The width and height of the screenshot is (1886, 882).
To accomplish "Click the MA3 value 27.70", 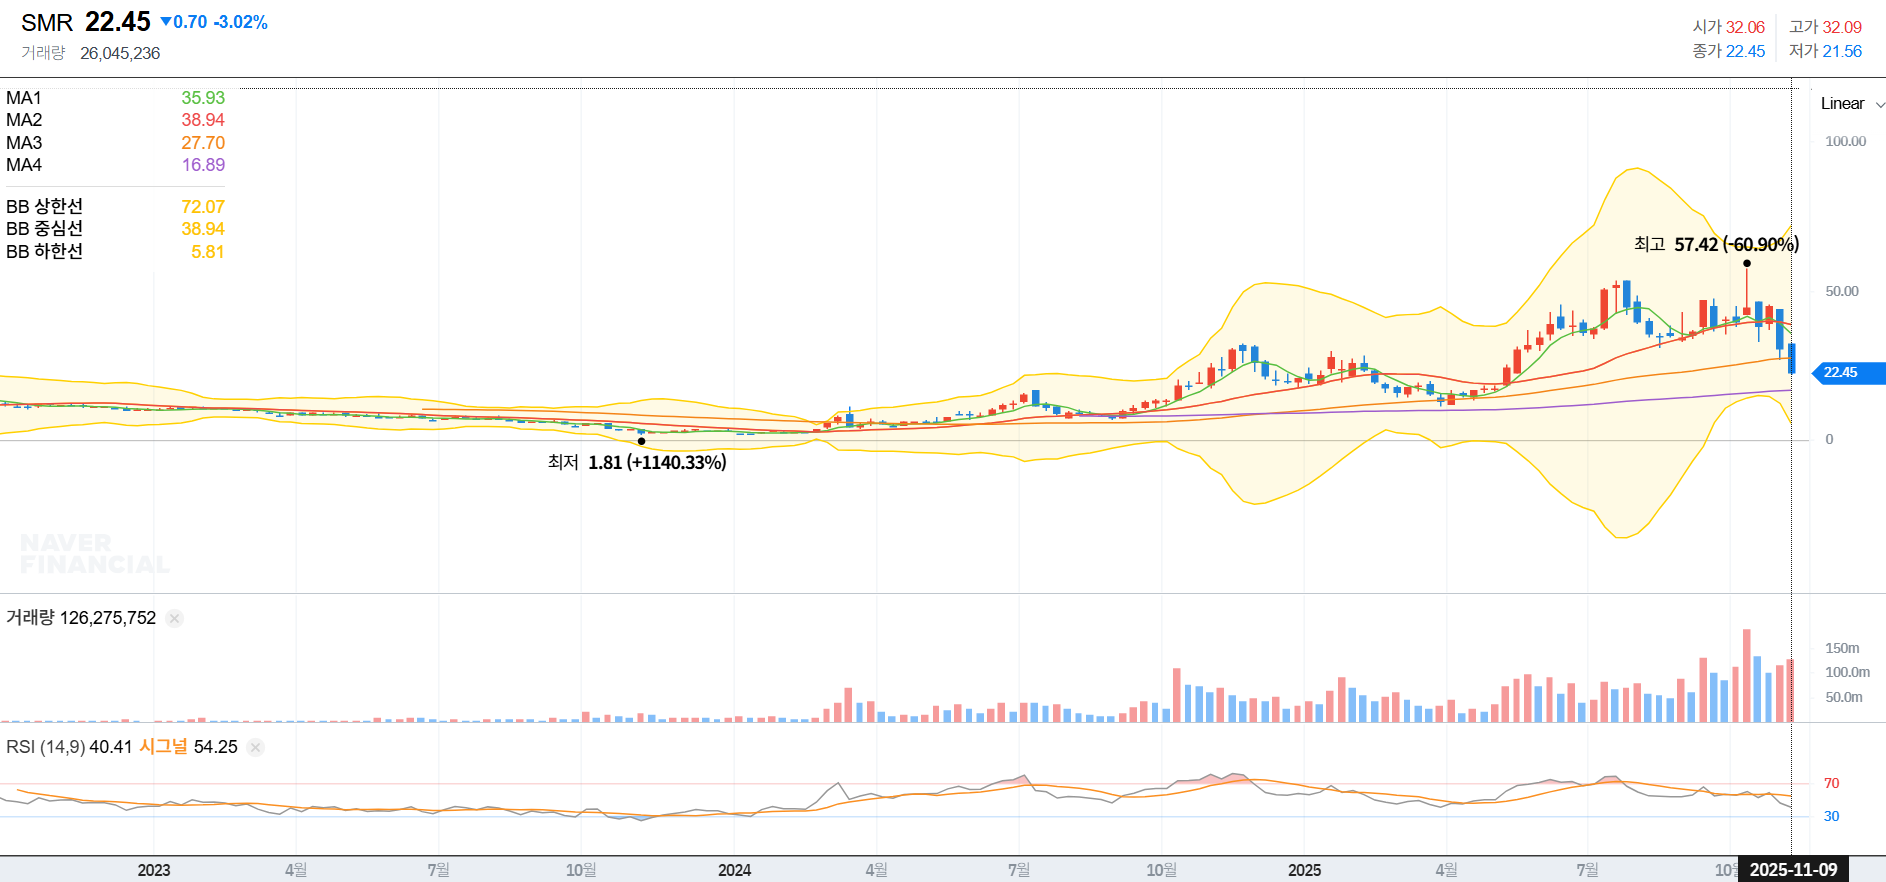I will [x=203, y=143].
